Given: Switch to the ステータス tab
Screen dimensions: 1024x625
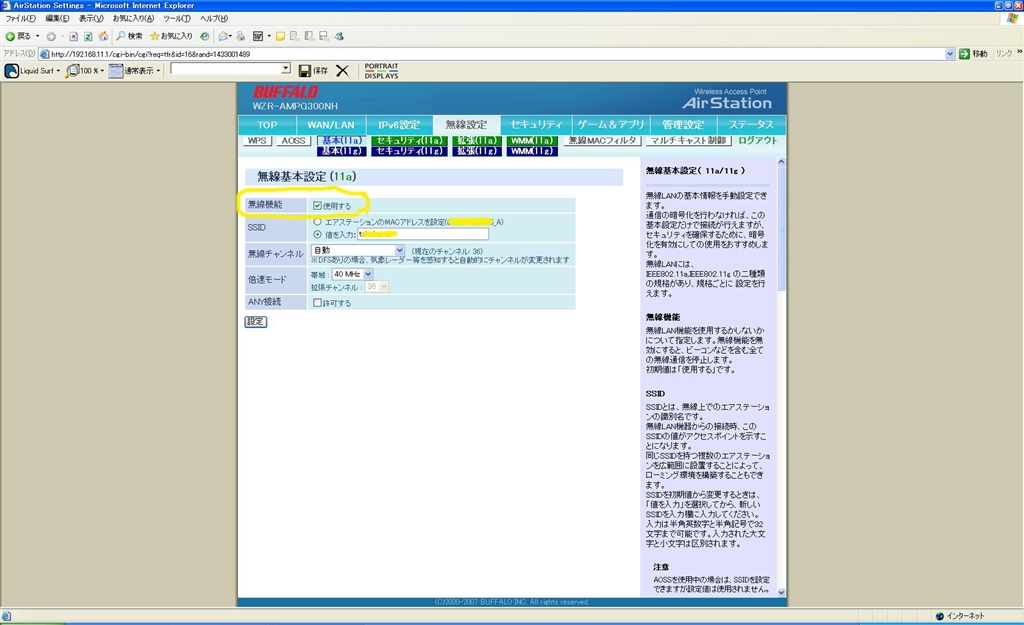Looking at the screenshot, I should (x=751, y=125).
